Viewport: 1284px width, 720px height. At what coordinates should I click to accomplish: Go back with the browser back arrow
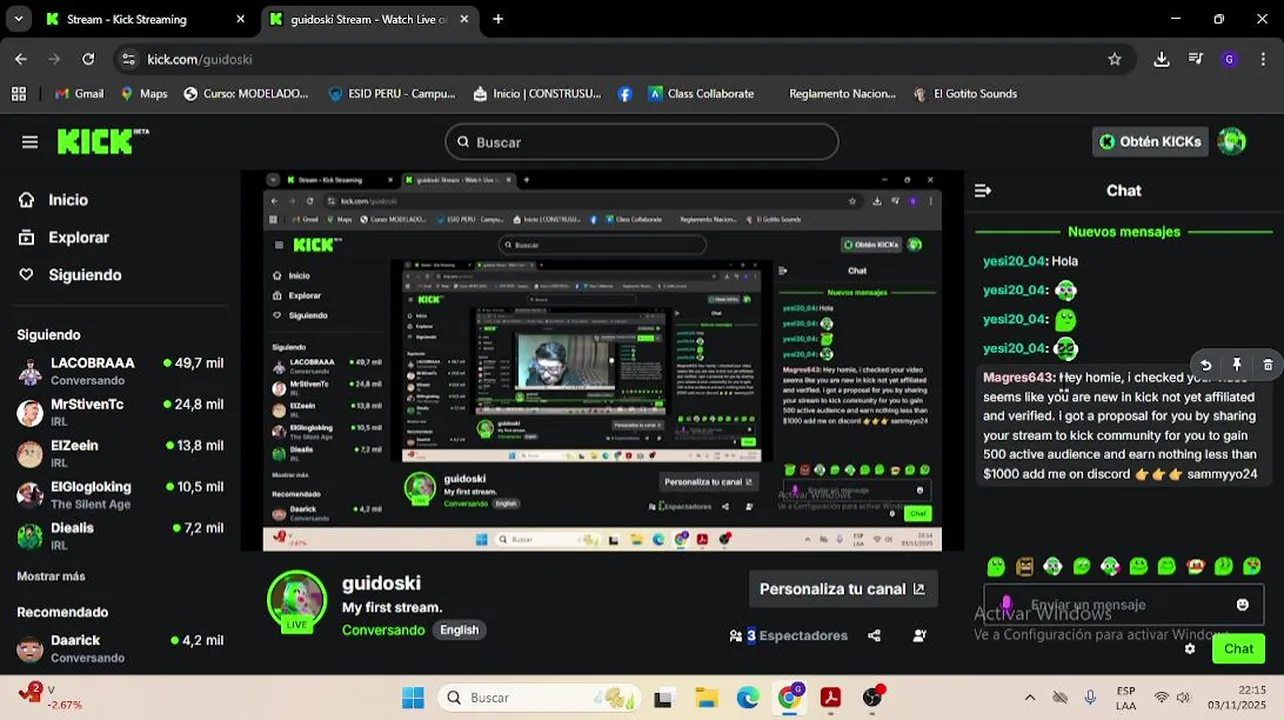pos(21,59)
